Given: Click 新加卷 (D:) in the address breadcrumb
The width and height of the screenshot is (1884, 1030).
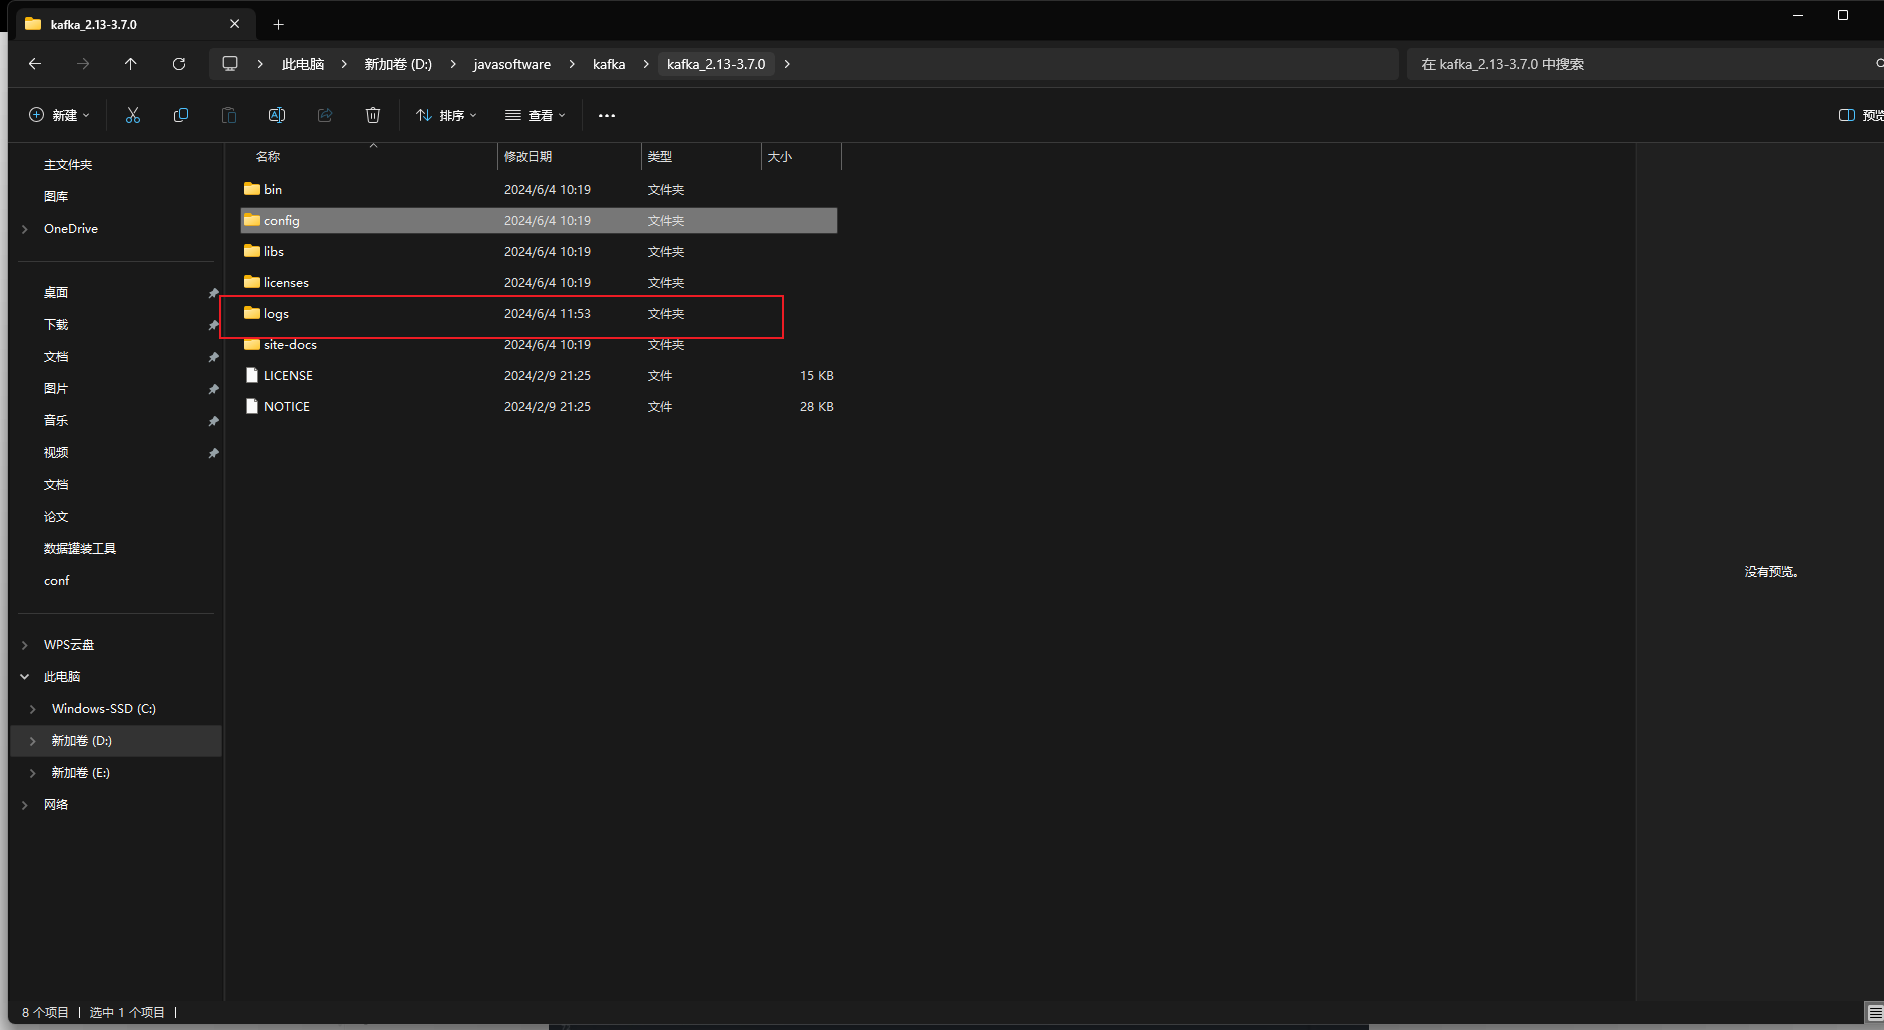Looking at the screenshot, I should (398, 64).
